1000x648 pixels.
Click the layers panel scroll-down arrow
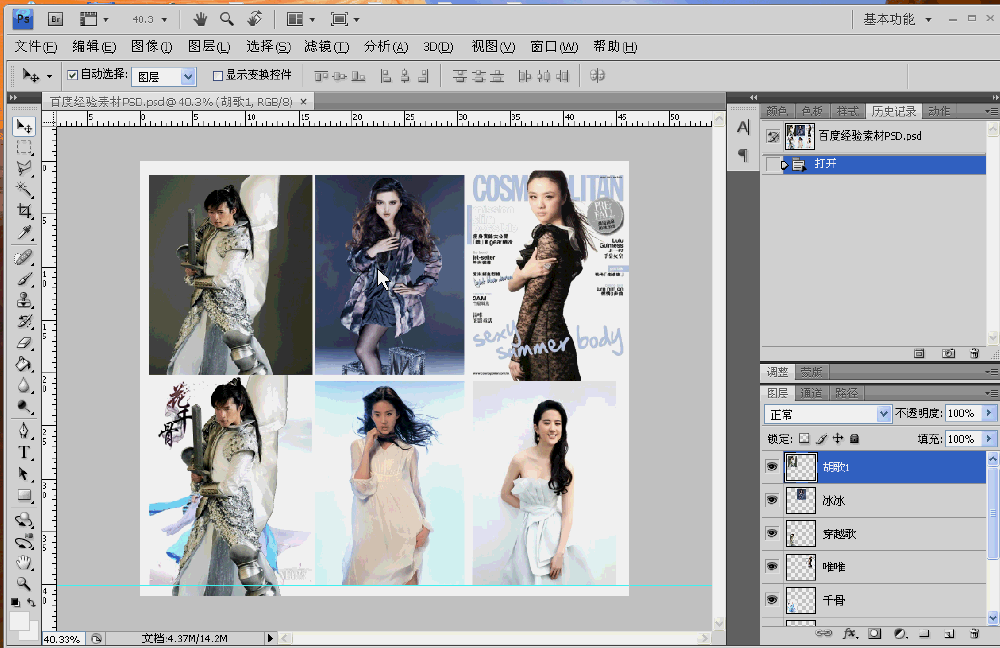(992, 617)
